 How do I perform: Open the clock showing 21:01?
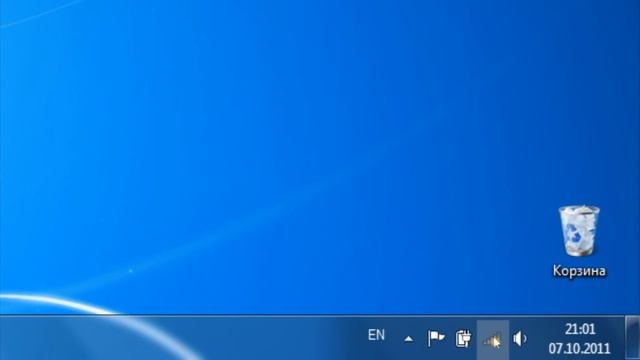[x=580, y=329]
